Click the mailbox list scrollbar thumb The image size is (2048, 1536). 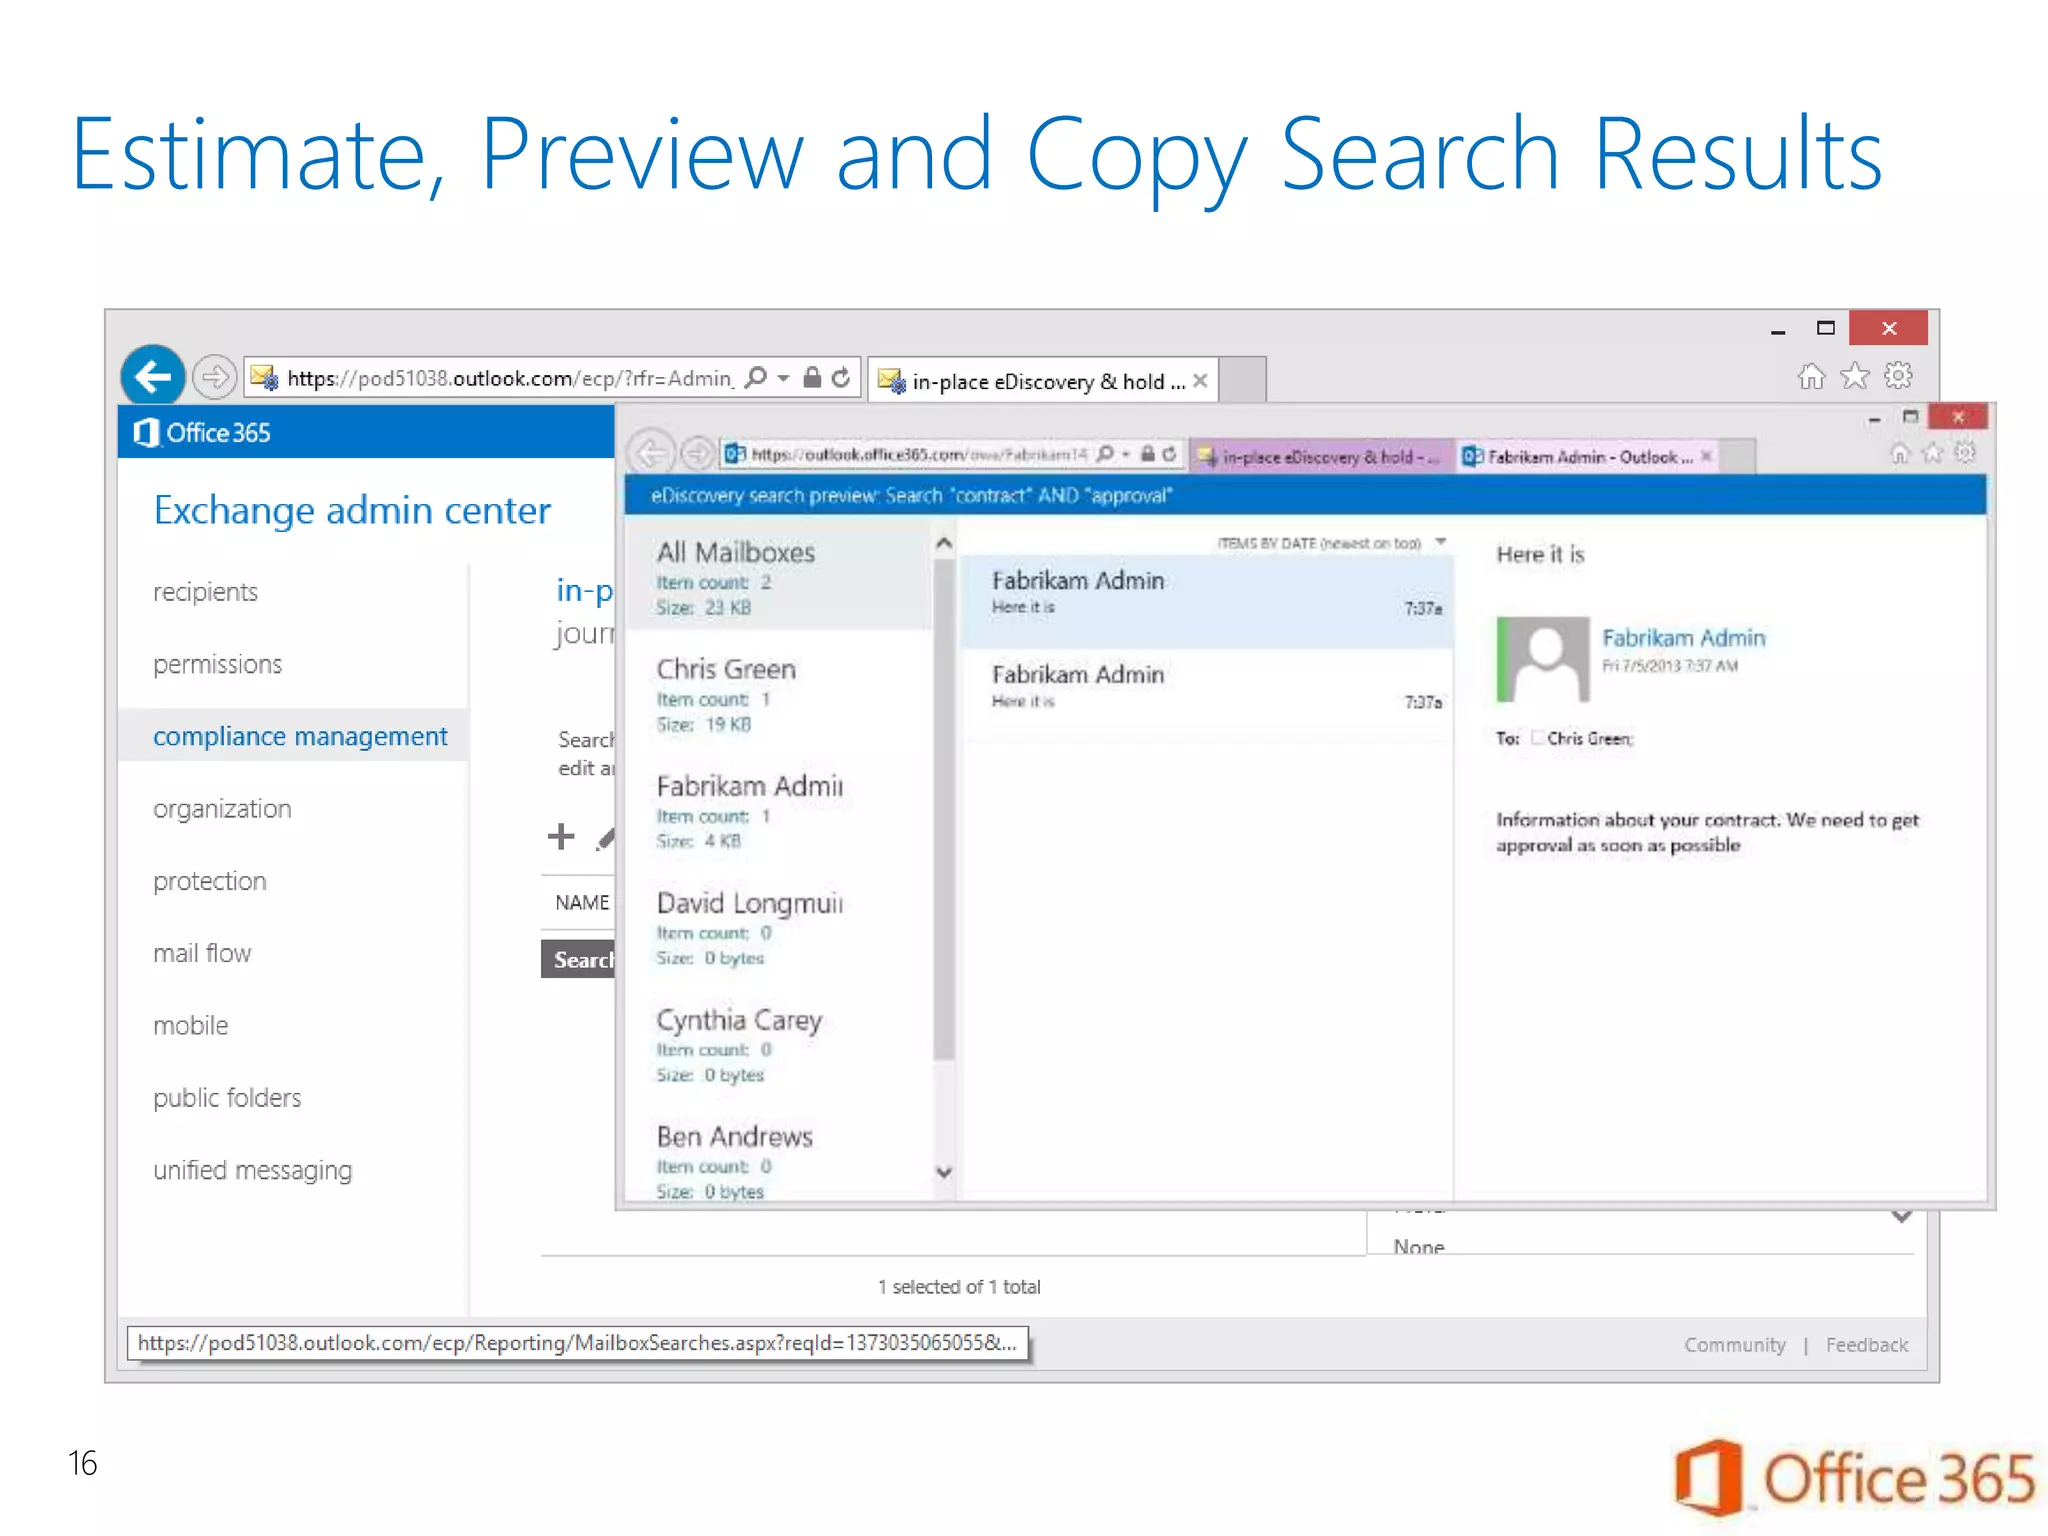(x=943, y=808)
